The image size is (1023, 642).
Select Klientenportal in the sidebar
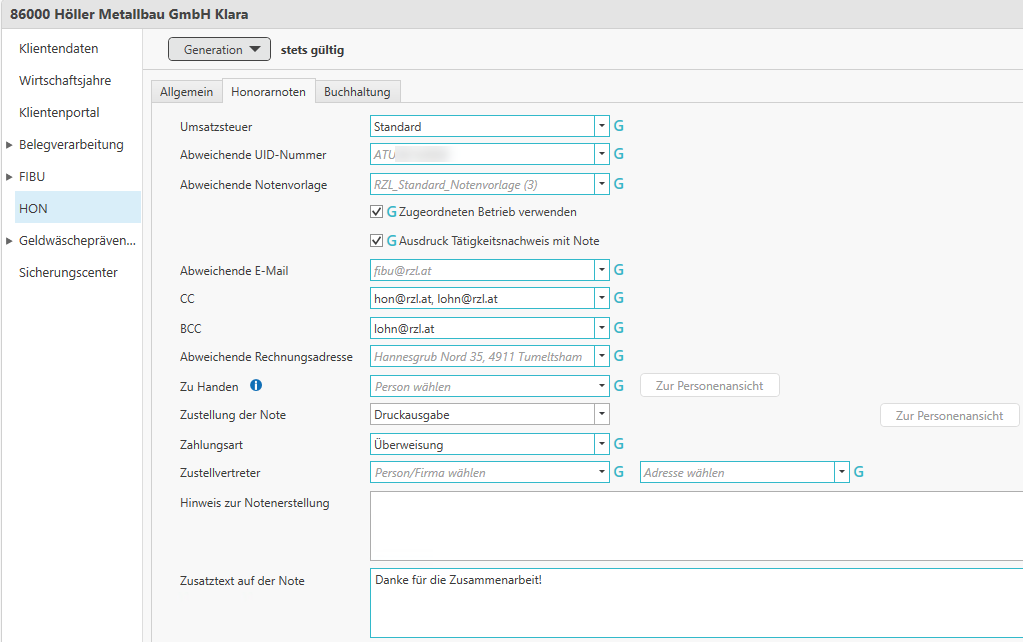click(x=59, y=113)
